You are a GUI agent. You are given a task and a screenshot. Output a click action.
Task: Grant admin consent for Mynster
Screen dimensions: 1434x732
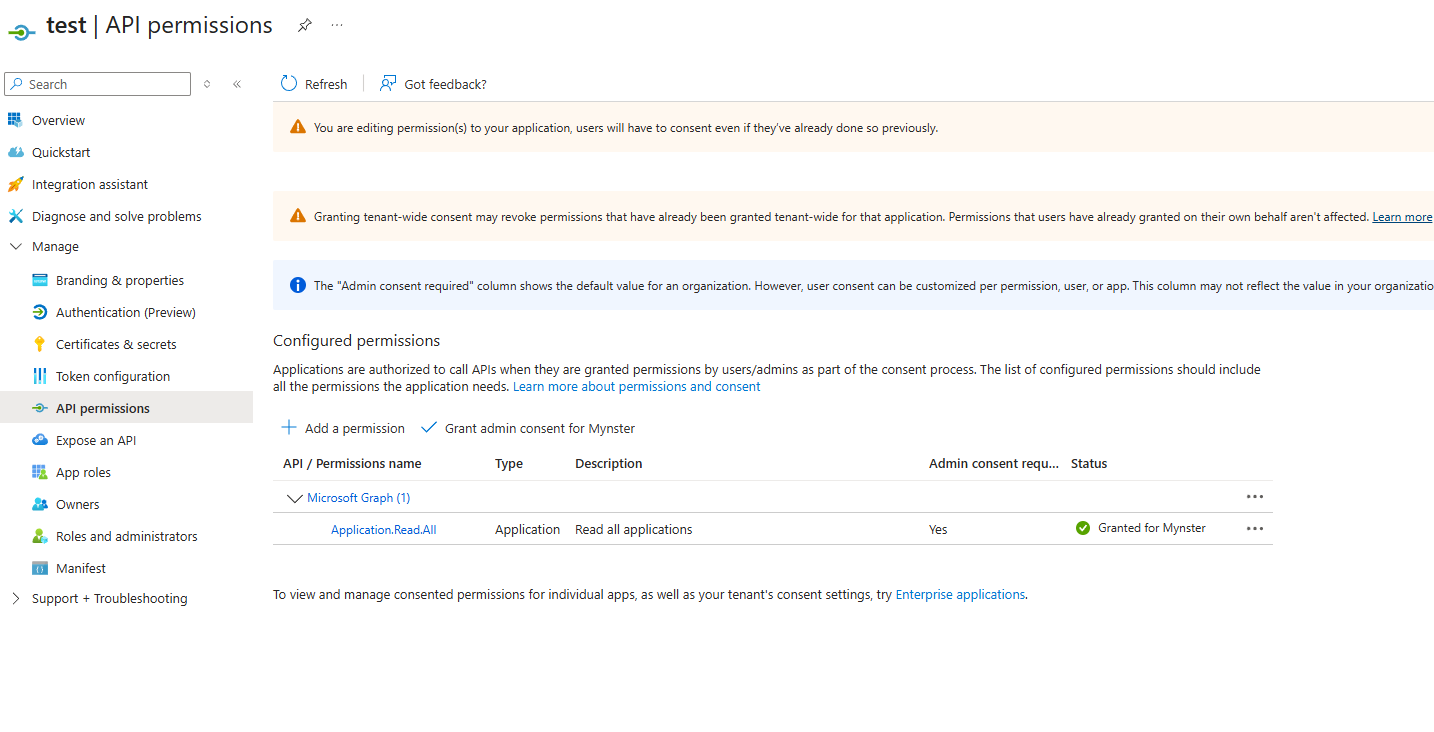pos(527,427)
